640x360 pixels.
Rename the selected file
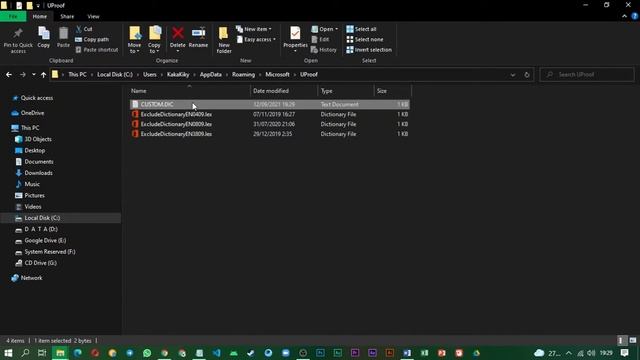pos(198,38)
